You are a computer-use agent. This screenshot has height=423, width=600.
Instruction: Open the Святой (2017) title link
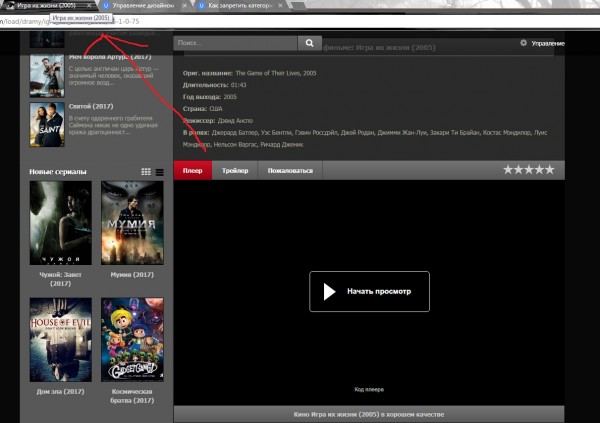[x=91, y=106]
